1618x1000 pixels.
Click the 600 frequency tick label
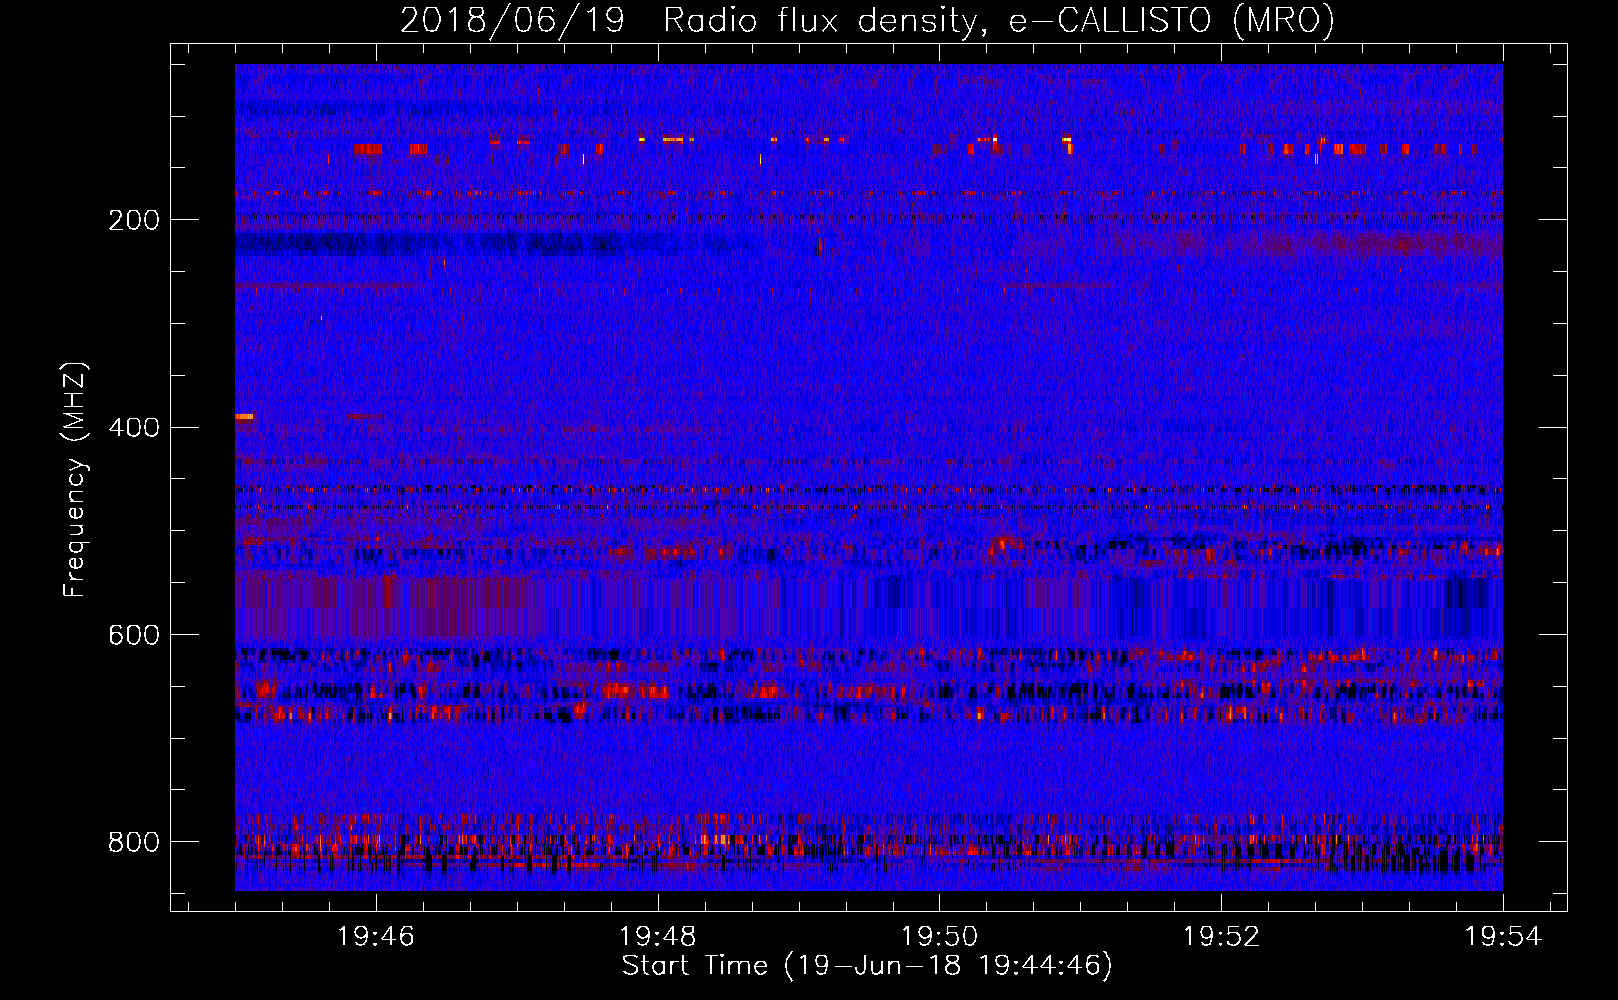(134, 636)
